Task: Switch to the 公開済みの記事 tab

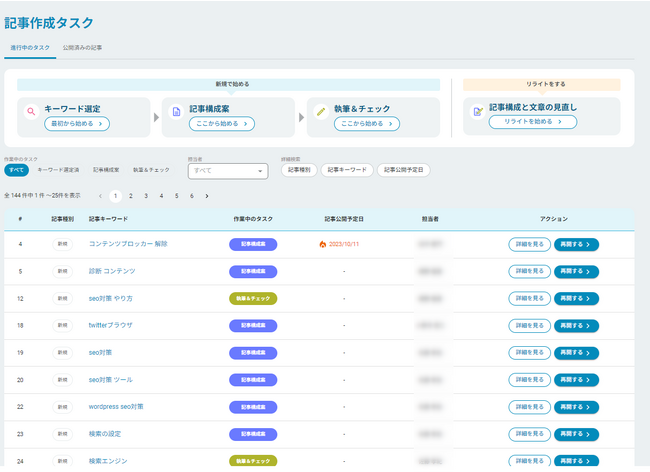Action: [82, 48]
